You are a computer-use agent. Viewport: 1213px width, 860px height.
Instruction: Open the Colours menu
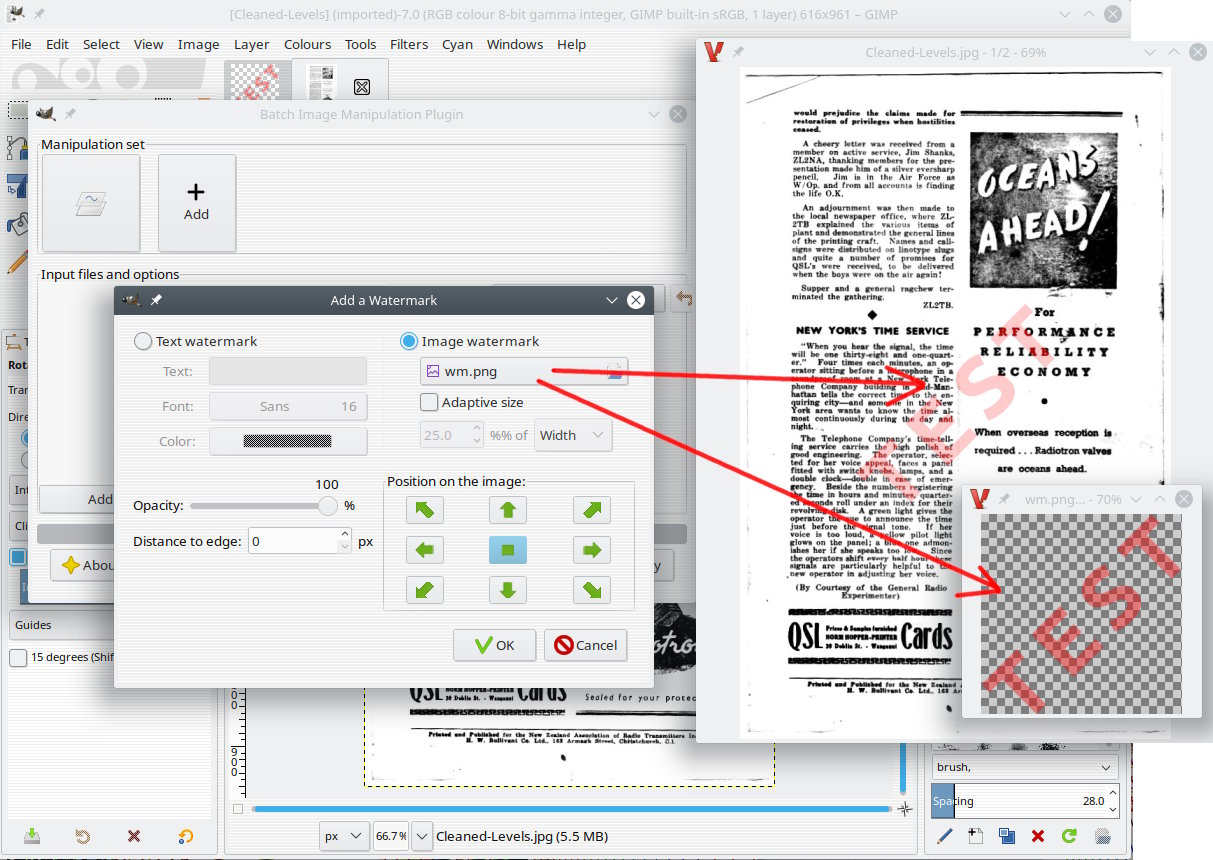tap(307, 44)
